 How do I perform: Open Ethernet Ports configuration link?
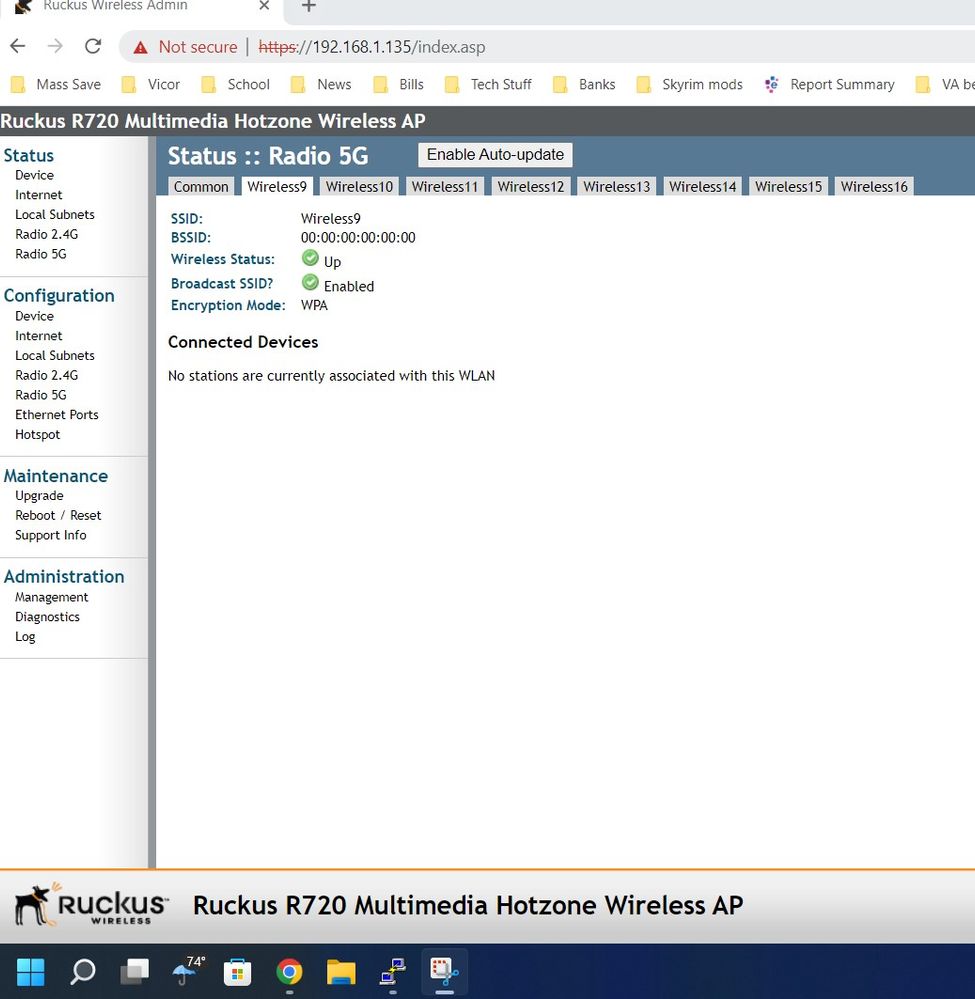coord(56,415)
